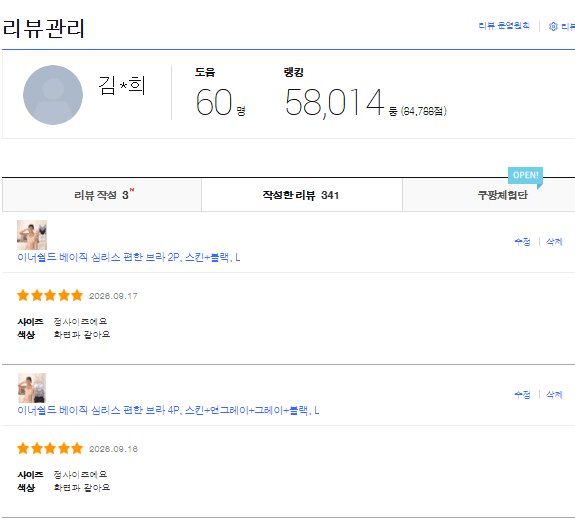
Task: Open the 이너쉴드 브라 2P 스킨+블랙 product link
Action: [129, 257]
